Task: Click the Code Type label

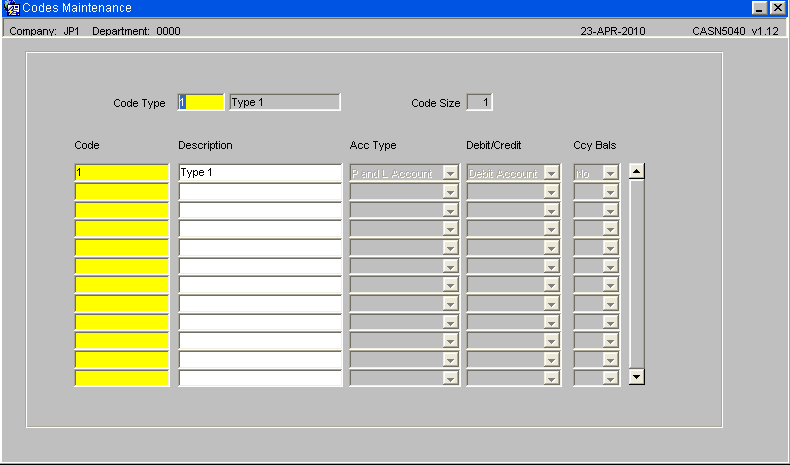Action: (x=139, y=103)
